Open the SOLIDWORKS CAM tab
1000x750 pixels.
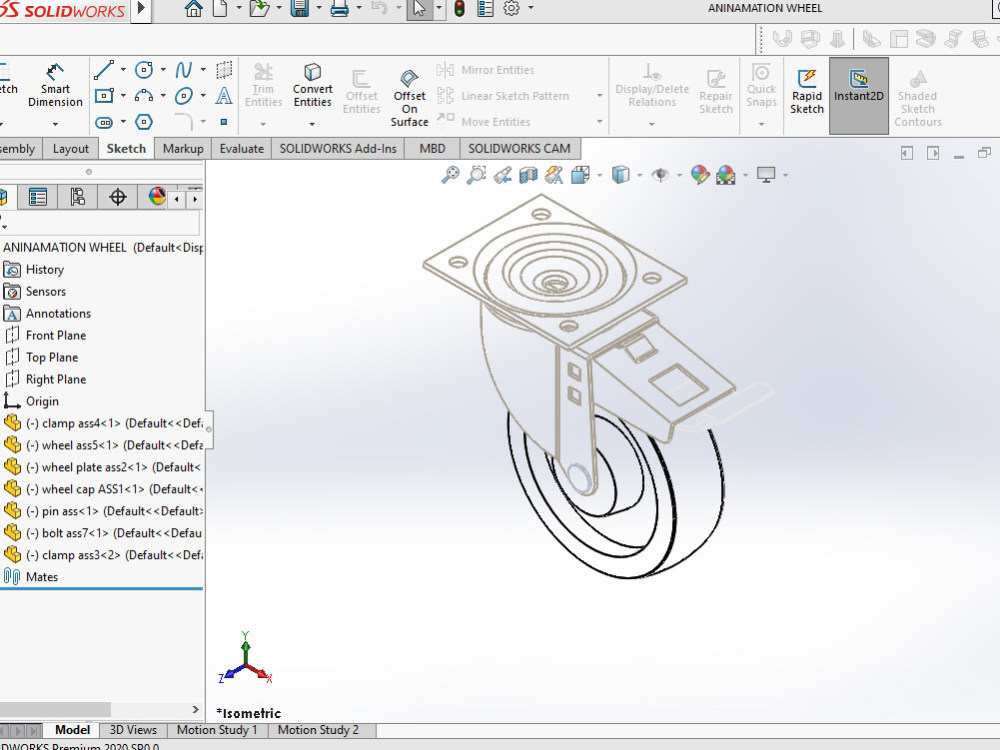(521, 148)
